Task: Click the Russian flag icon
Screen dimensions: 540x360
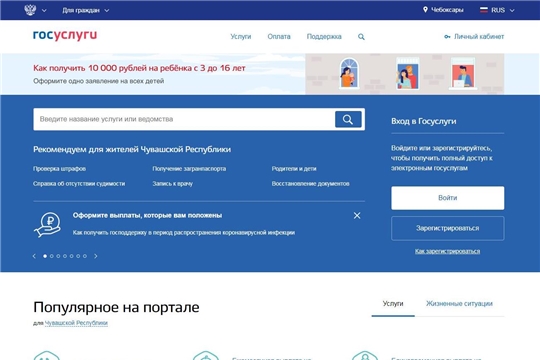Action: click(484, 10)
